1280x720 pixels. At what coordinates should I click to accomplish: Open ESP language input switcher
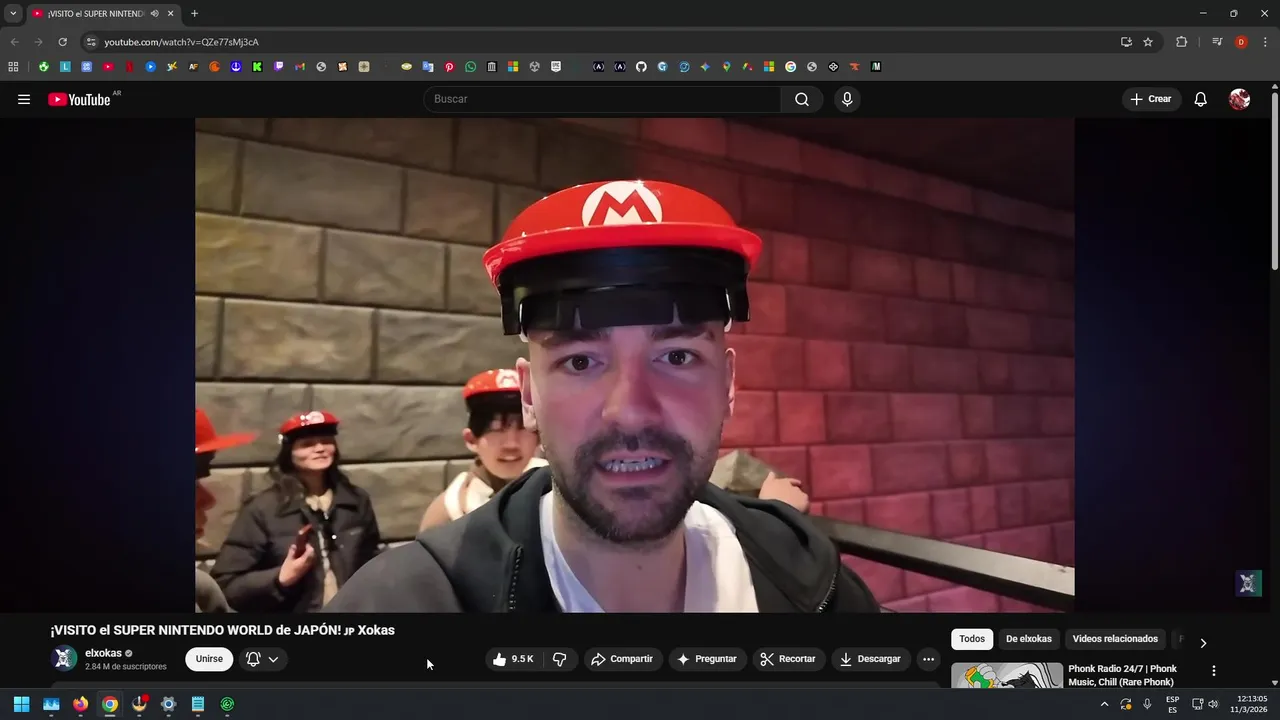click(x=1172, y=704)
